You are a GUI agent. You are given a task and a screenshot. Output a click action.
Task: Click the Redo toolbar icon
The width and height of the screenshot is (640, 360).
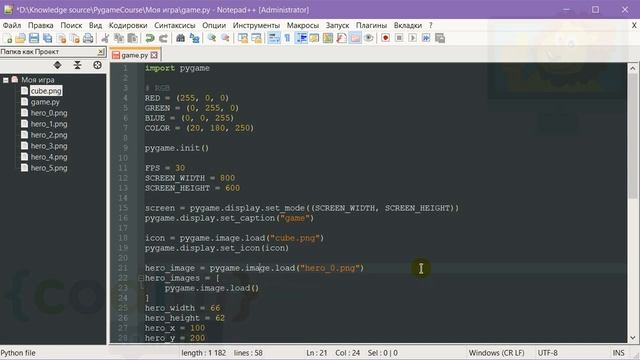point(163,38)
